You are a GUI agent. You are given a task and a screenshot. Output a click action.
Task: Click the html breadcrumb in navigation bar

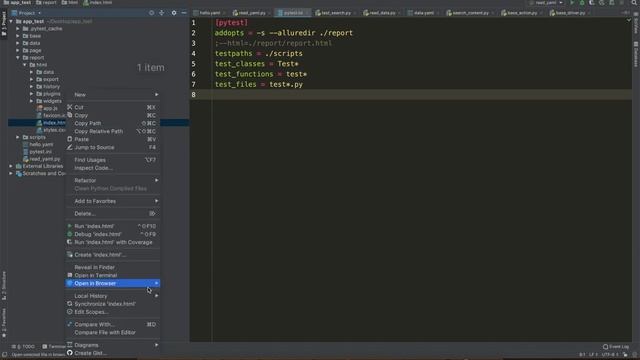[x=70, y=3]
